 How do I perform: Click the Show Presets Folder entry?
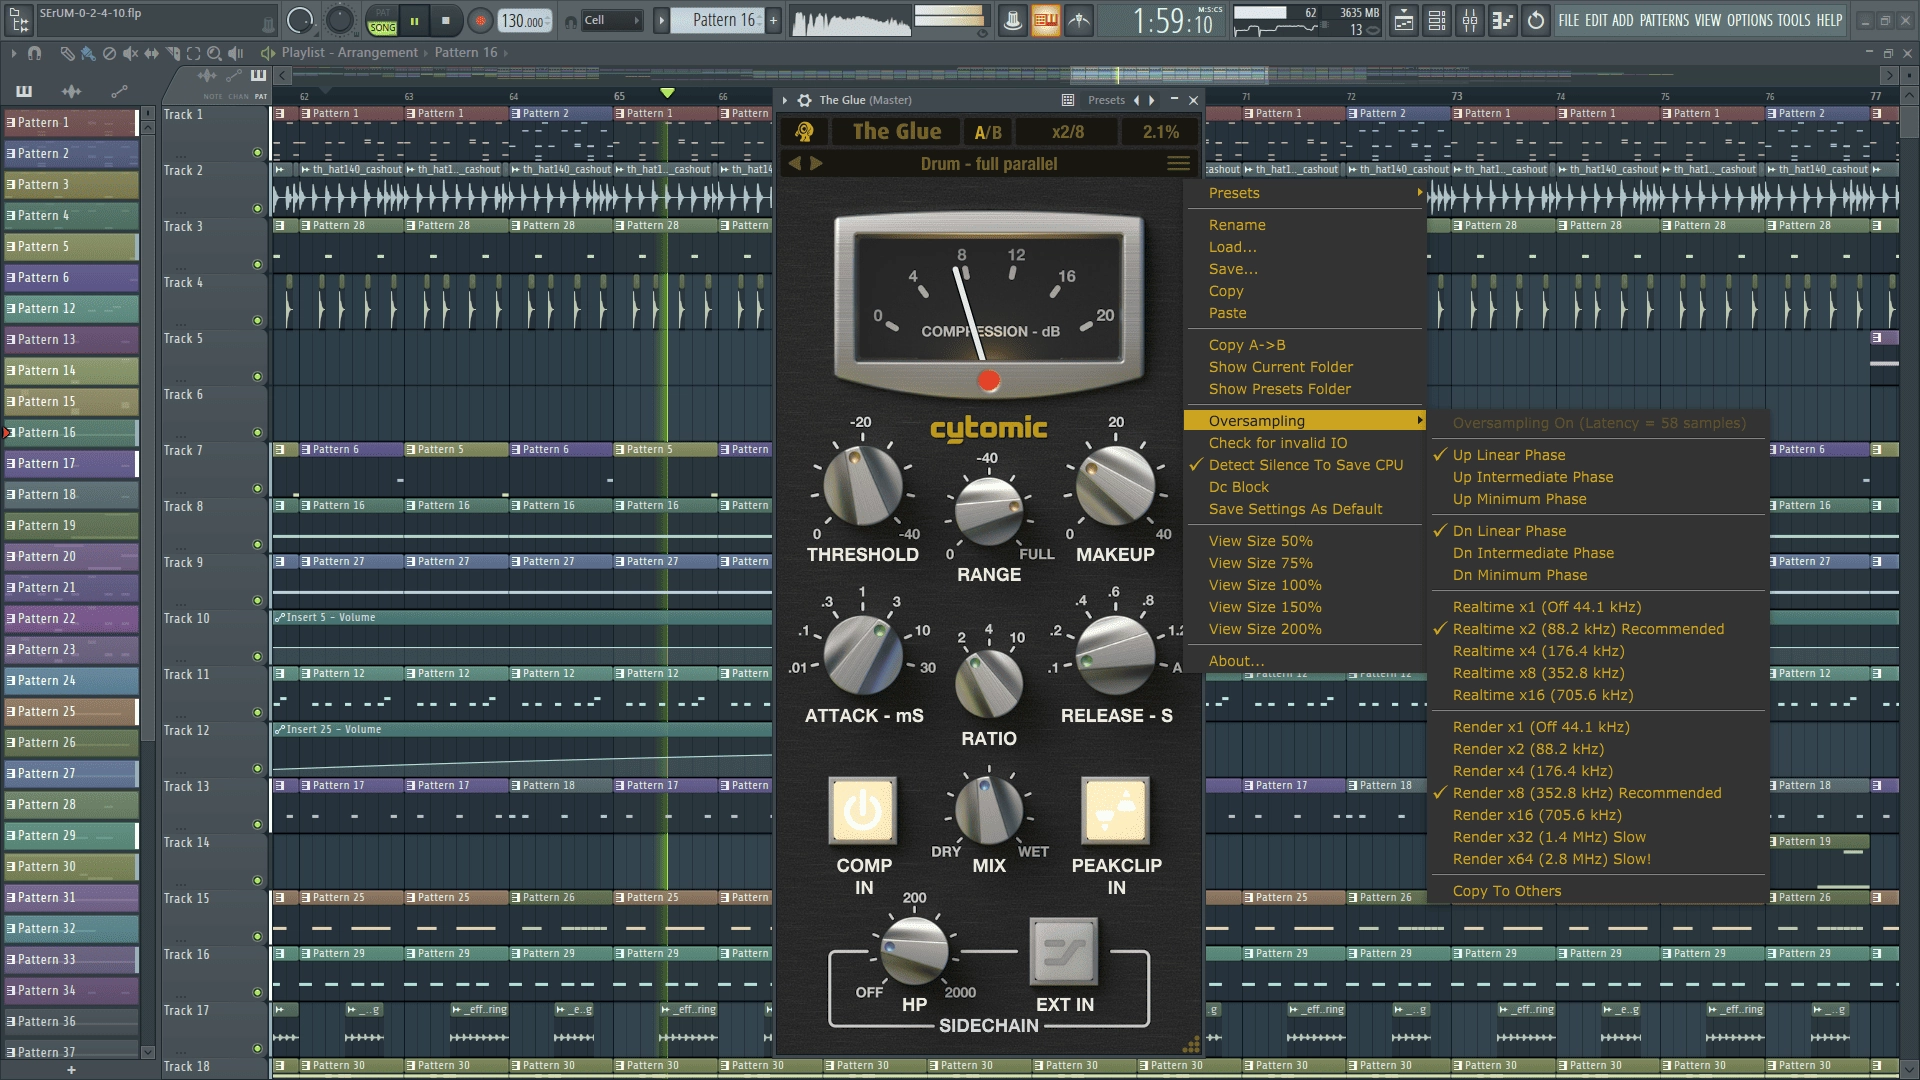1279,389
